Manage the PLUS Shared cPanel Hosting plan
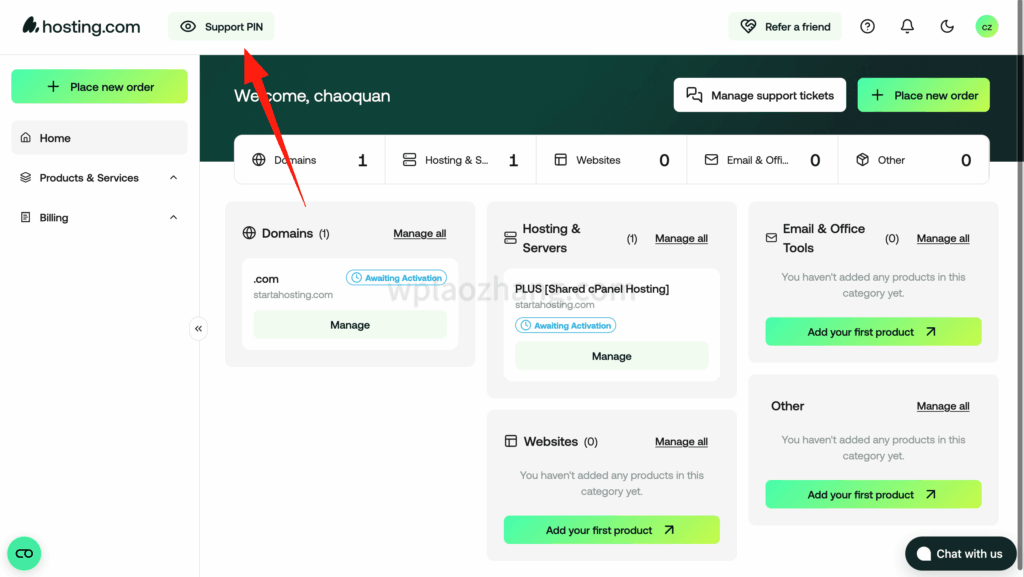The height and width of the screenshot is (577, 1024). pyautogui.click(x=611, y=356)
